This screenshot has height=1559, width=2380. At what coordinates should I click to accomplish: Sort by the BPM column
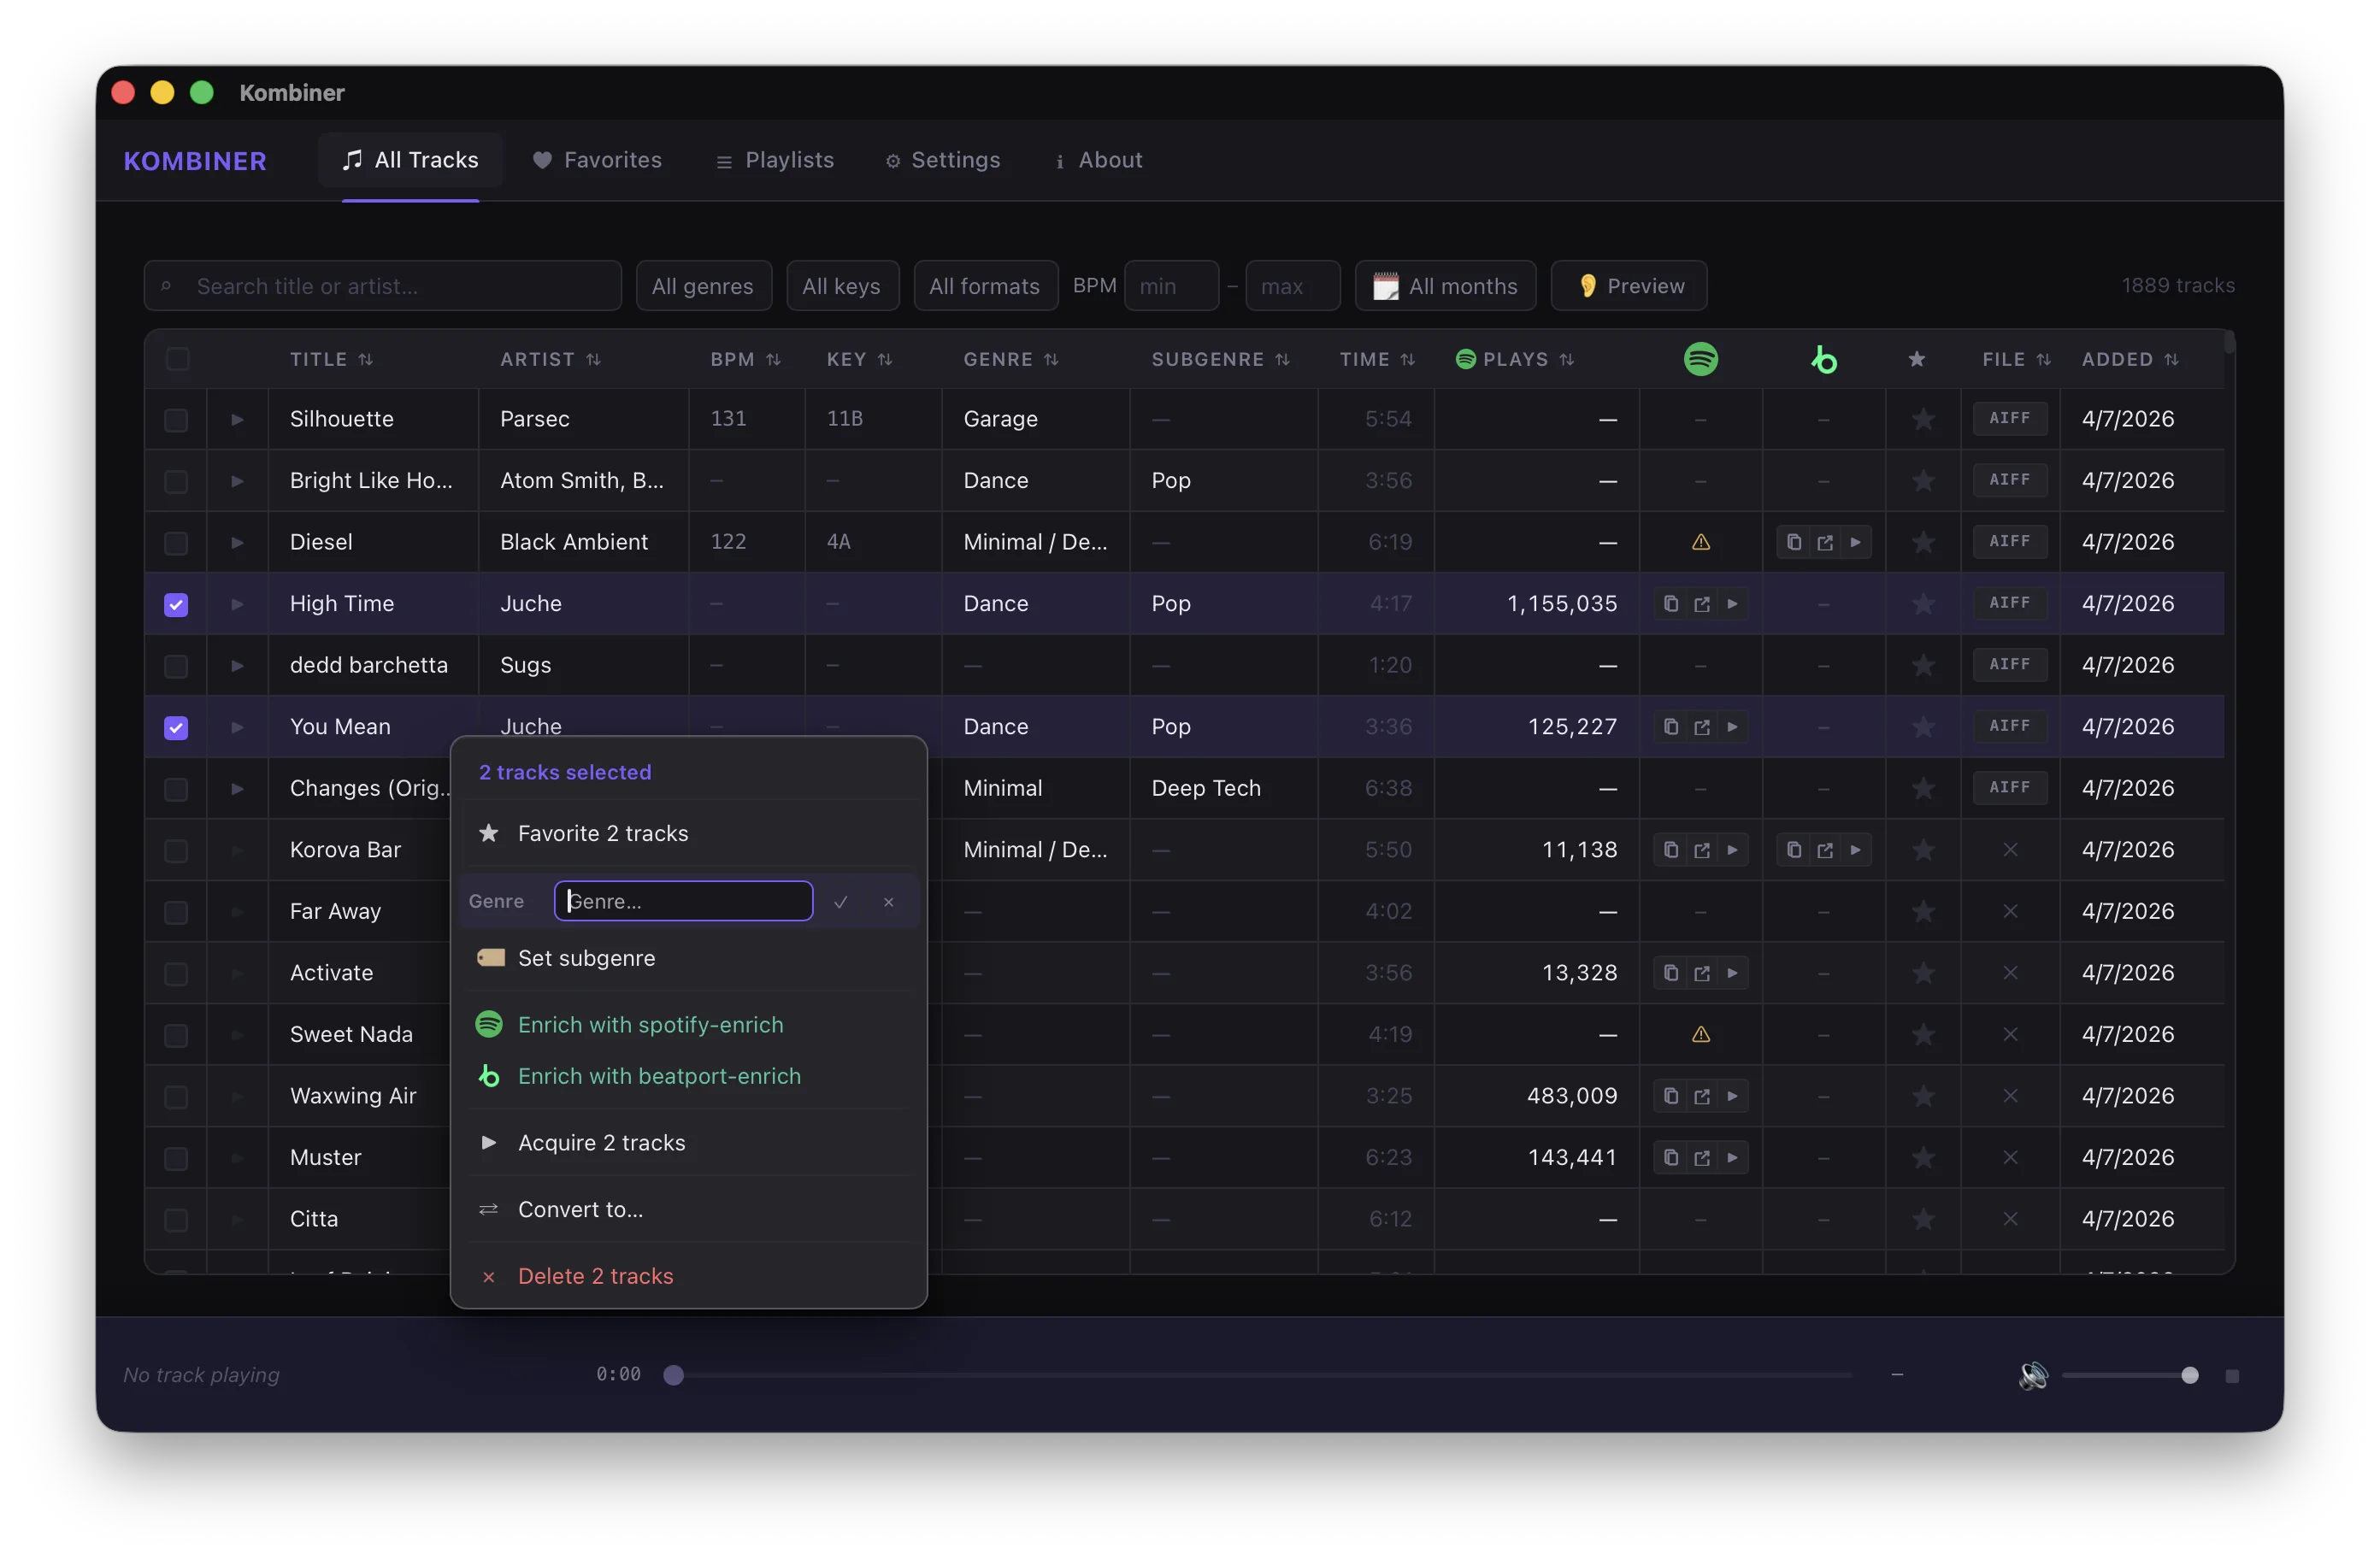pyautogui.click(x=745, y=359)
